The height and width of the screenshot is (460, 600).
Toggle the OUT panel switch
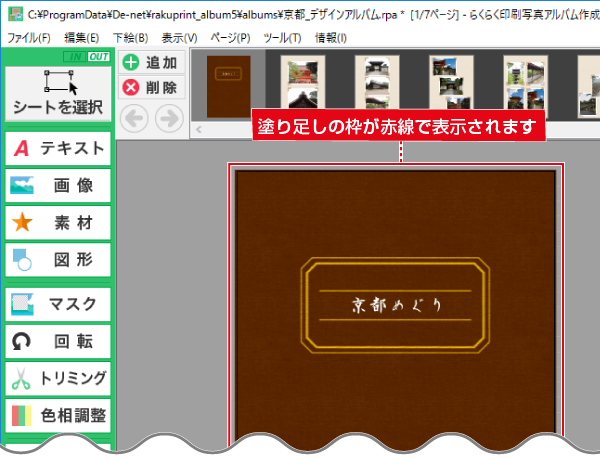click(x=99, y=57)
